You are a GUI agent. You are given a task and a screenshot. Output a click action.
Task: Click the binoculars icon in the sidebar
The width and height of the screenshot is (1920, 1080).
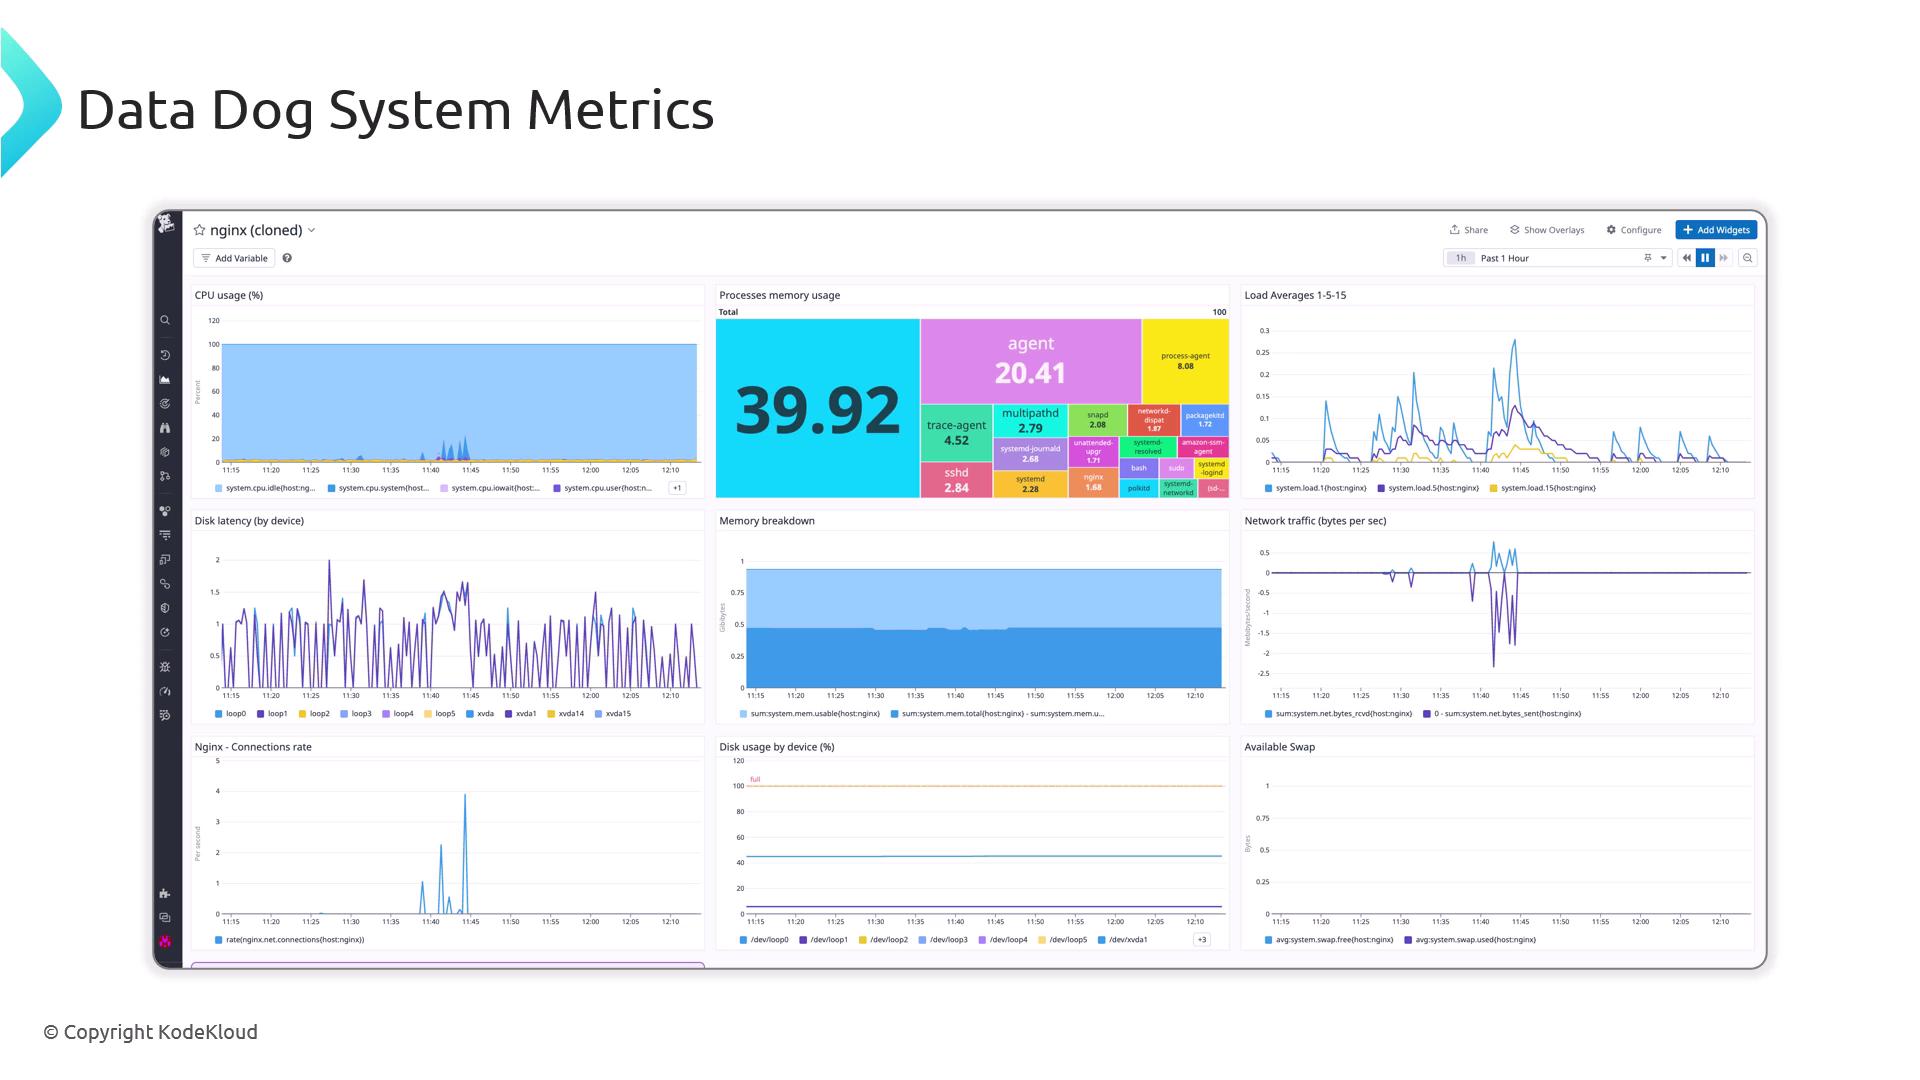[x=165, y=428]
